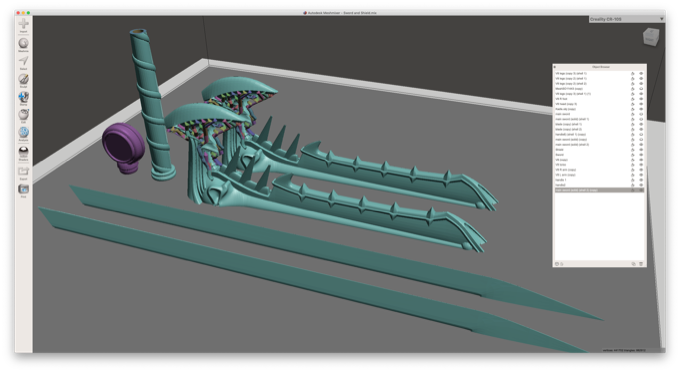The width and height of the screenshot is (680, 372).
Task: Click the trash delete button in Object Browser
Action: click(x=641, y=264)
